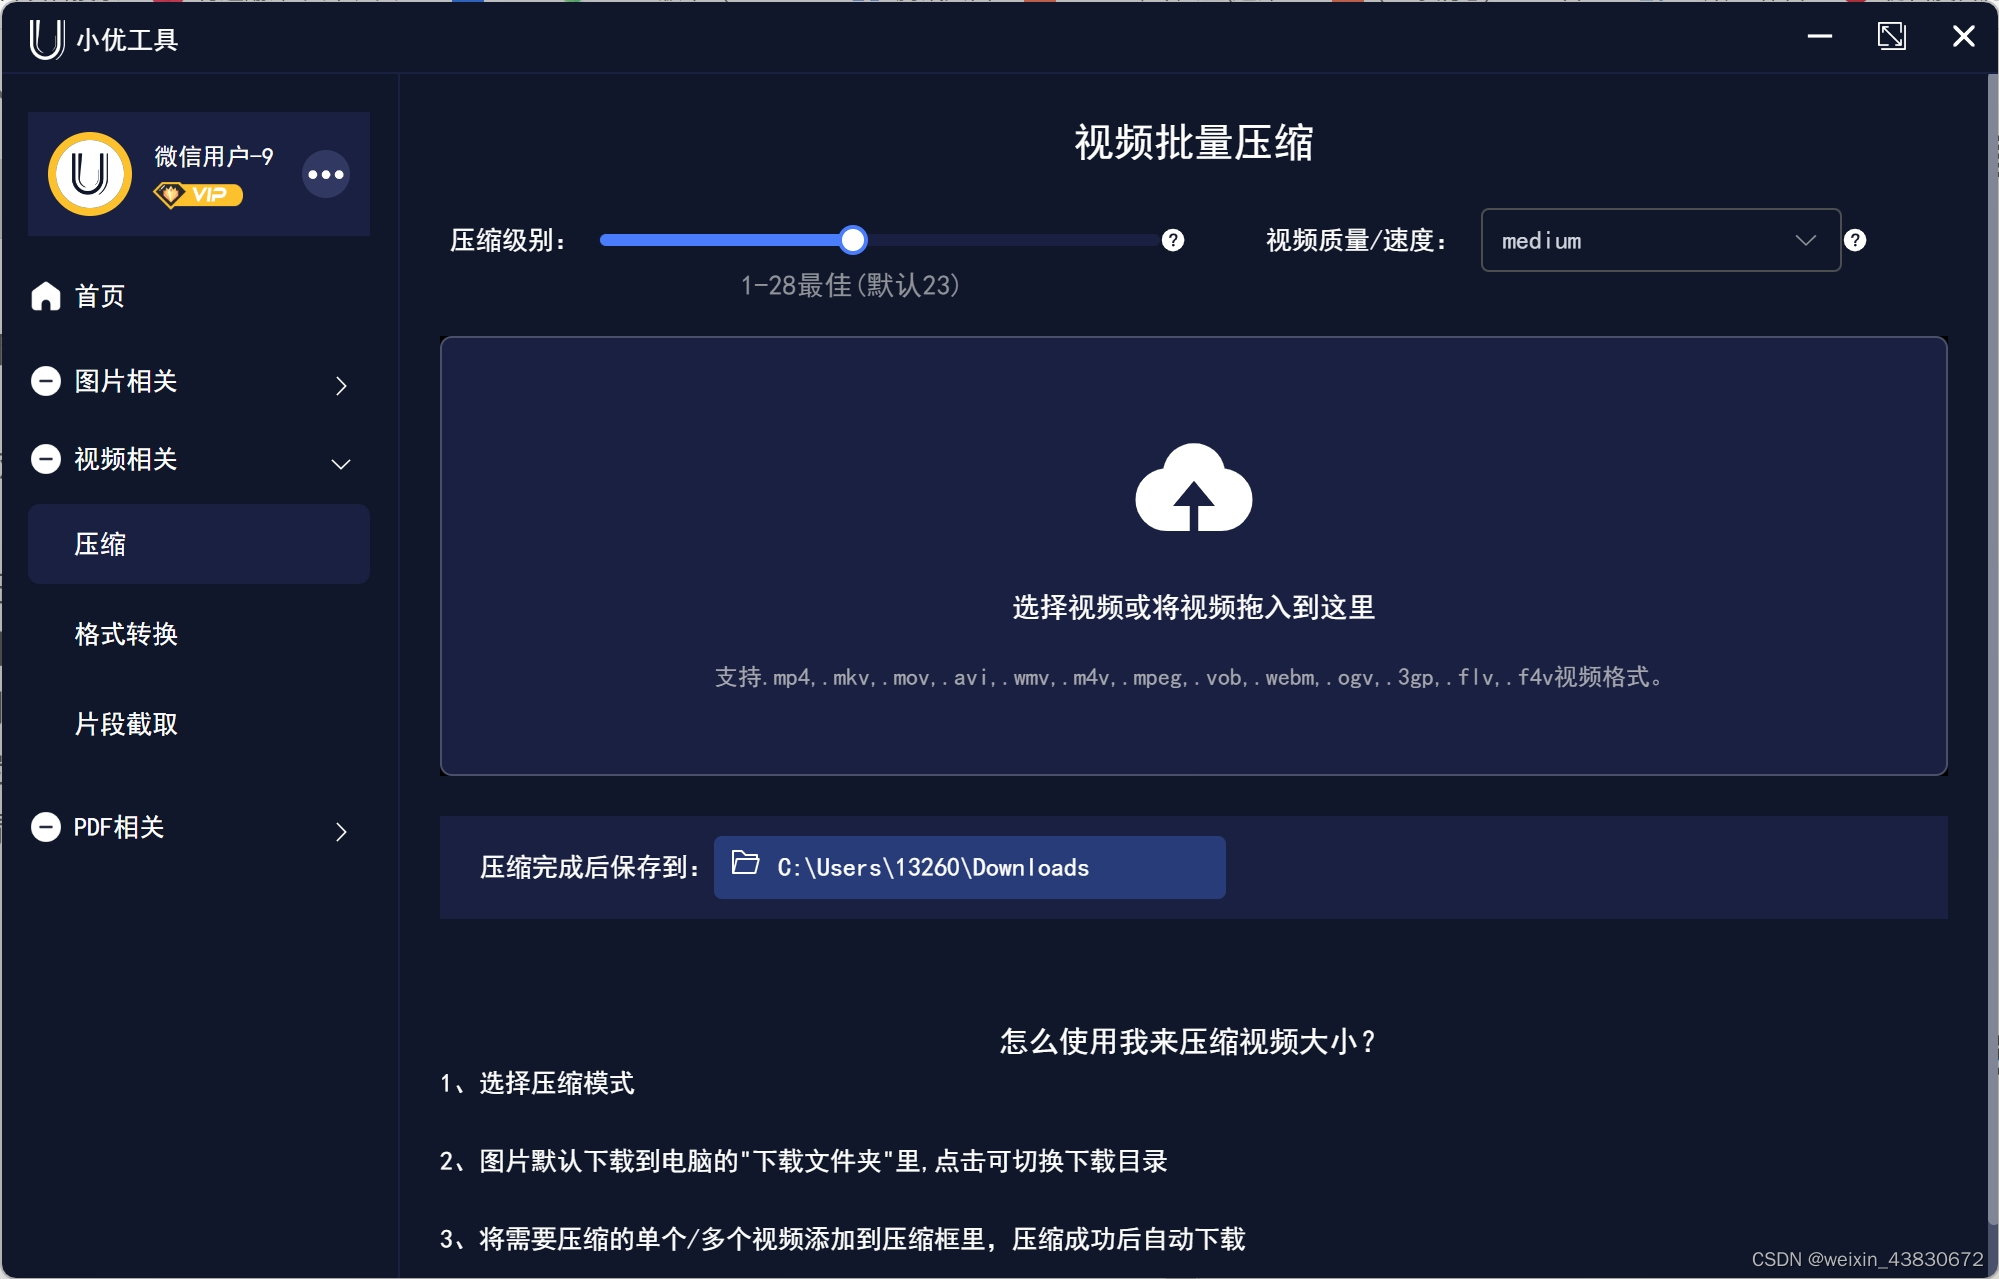The image size is (1999, 1279).
Task: Click the cloud upload icon
Action: coord(1193,488)
